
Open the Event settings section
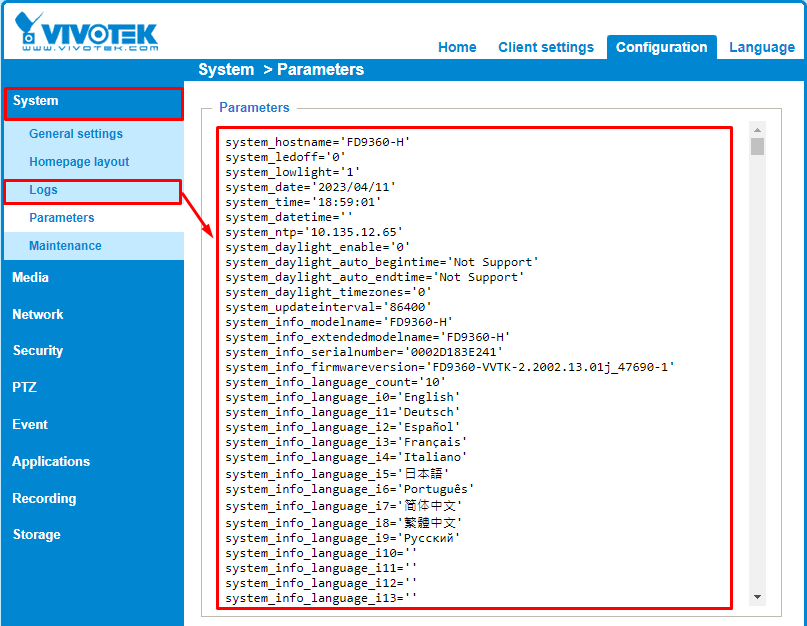point(30,425)
